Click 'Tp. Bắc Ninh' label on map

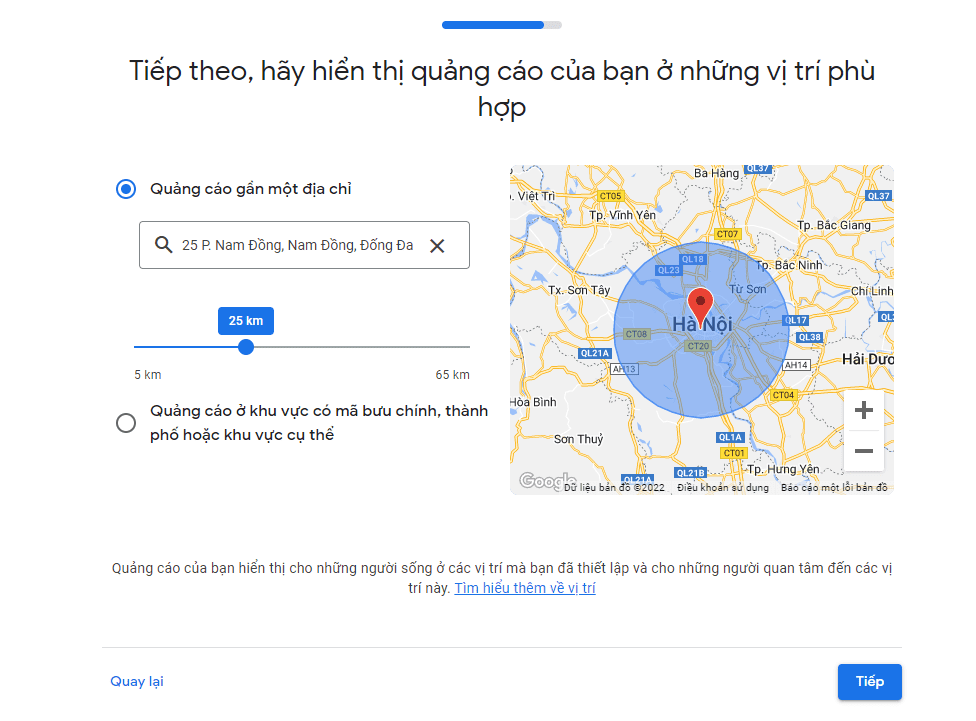789,265
